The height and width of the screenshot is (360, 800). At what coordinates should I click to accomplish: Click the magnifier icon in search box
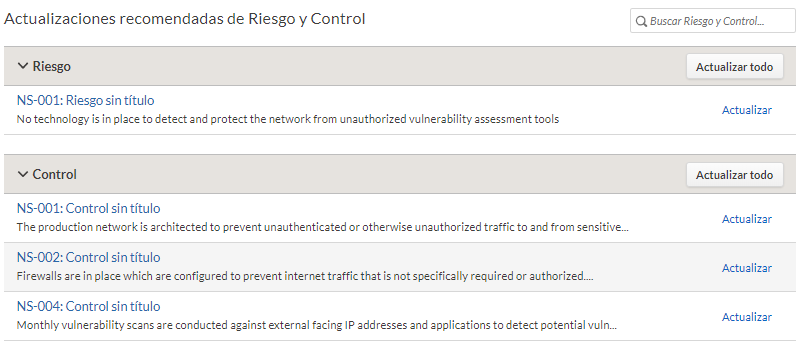coord(641,21)
